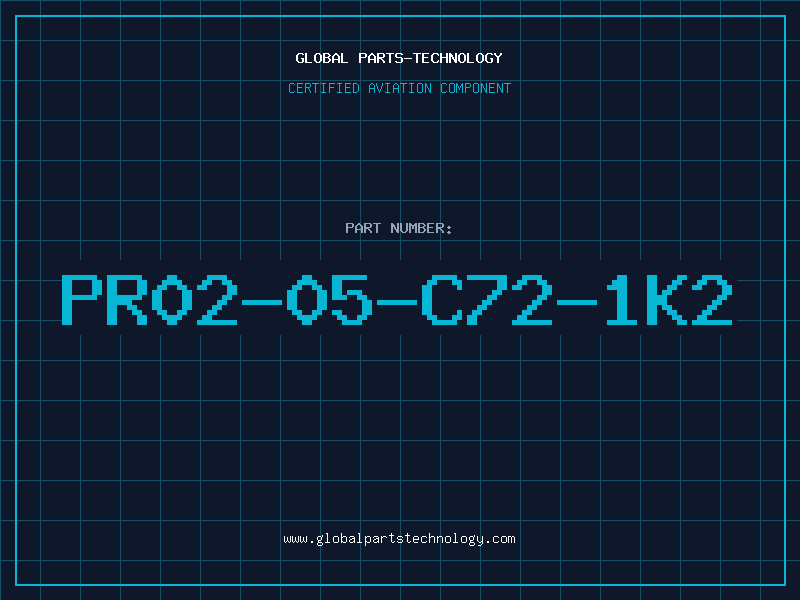Image resolution: width=800 pixels, height=600 pixels.
Task: Click the PART NUMBER: label
Action: point(399,228)
